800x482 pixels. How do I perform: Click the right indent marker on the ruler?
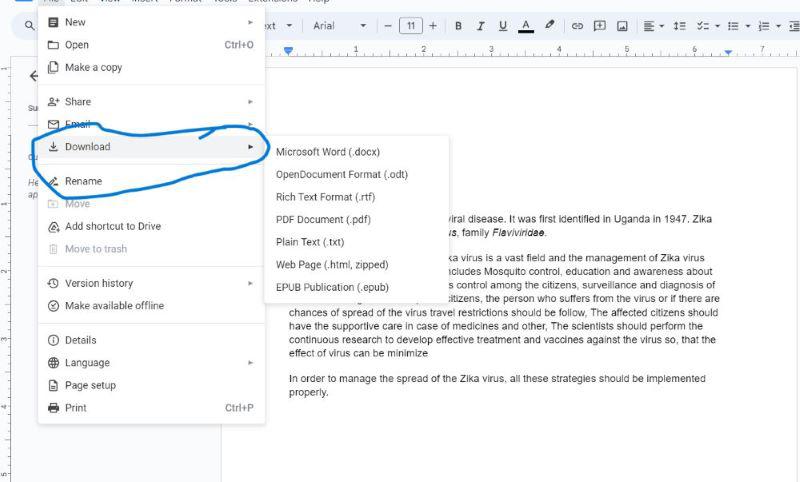[728, 52]
